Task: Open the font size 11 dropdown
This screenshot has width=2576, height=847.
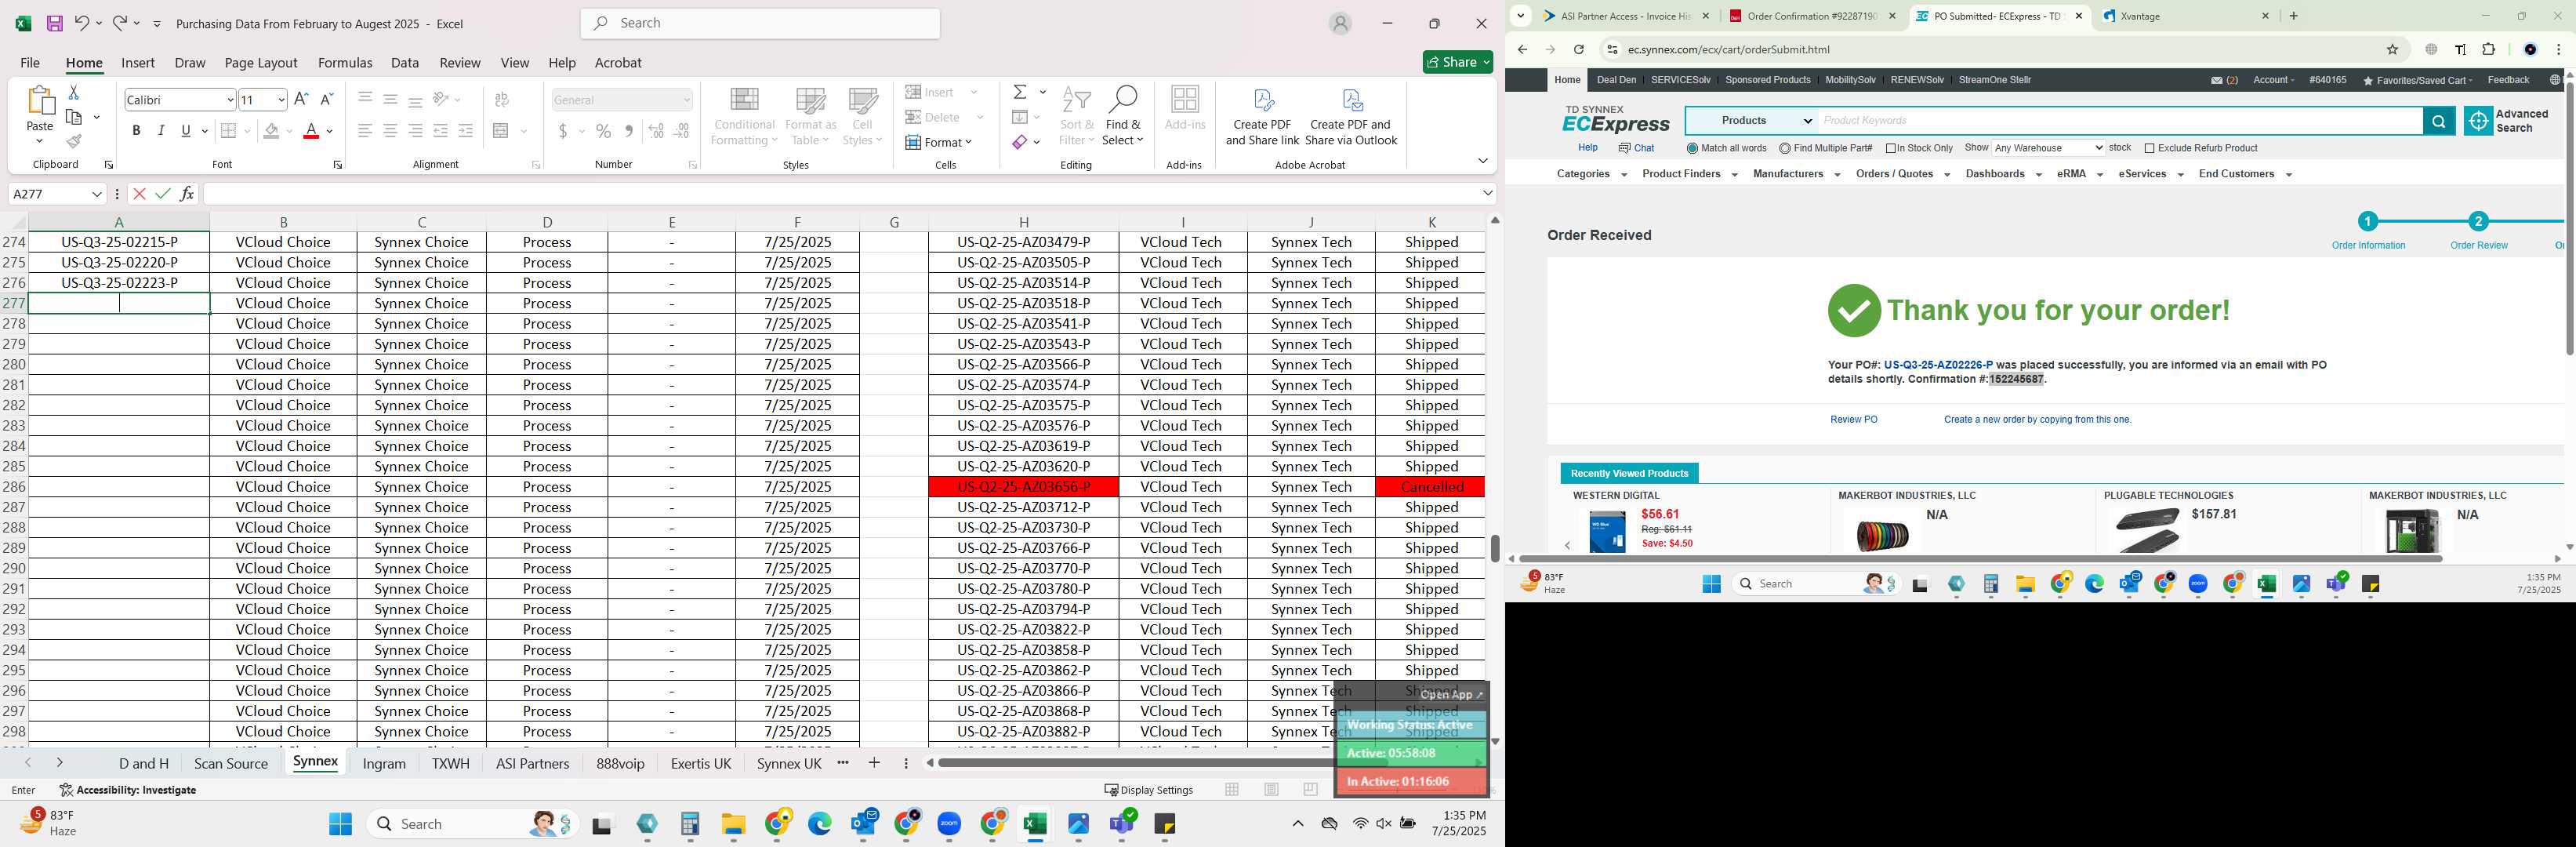Action: (281, 99)
